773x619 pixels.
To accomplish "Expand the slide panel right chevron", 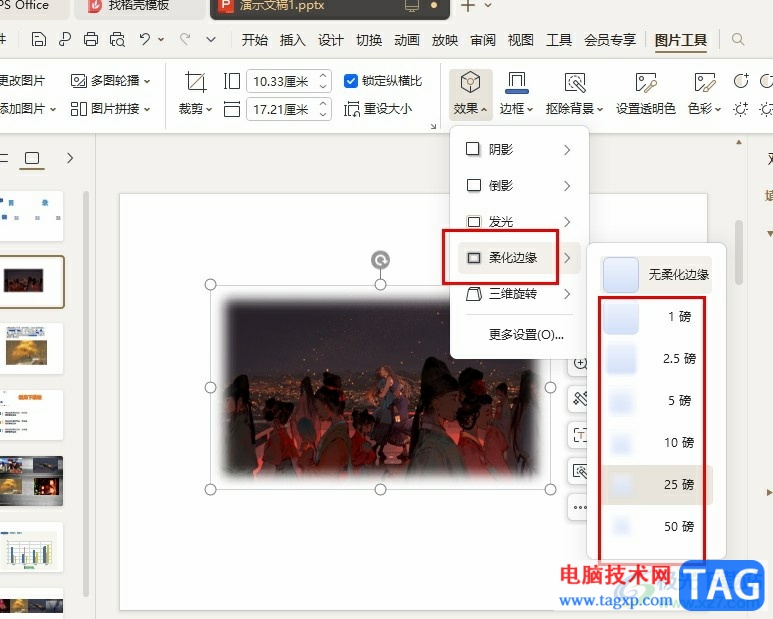I will 70,158.
